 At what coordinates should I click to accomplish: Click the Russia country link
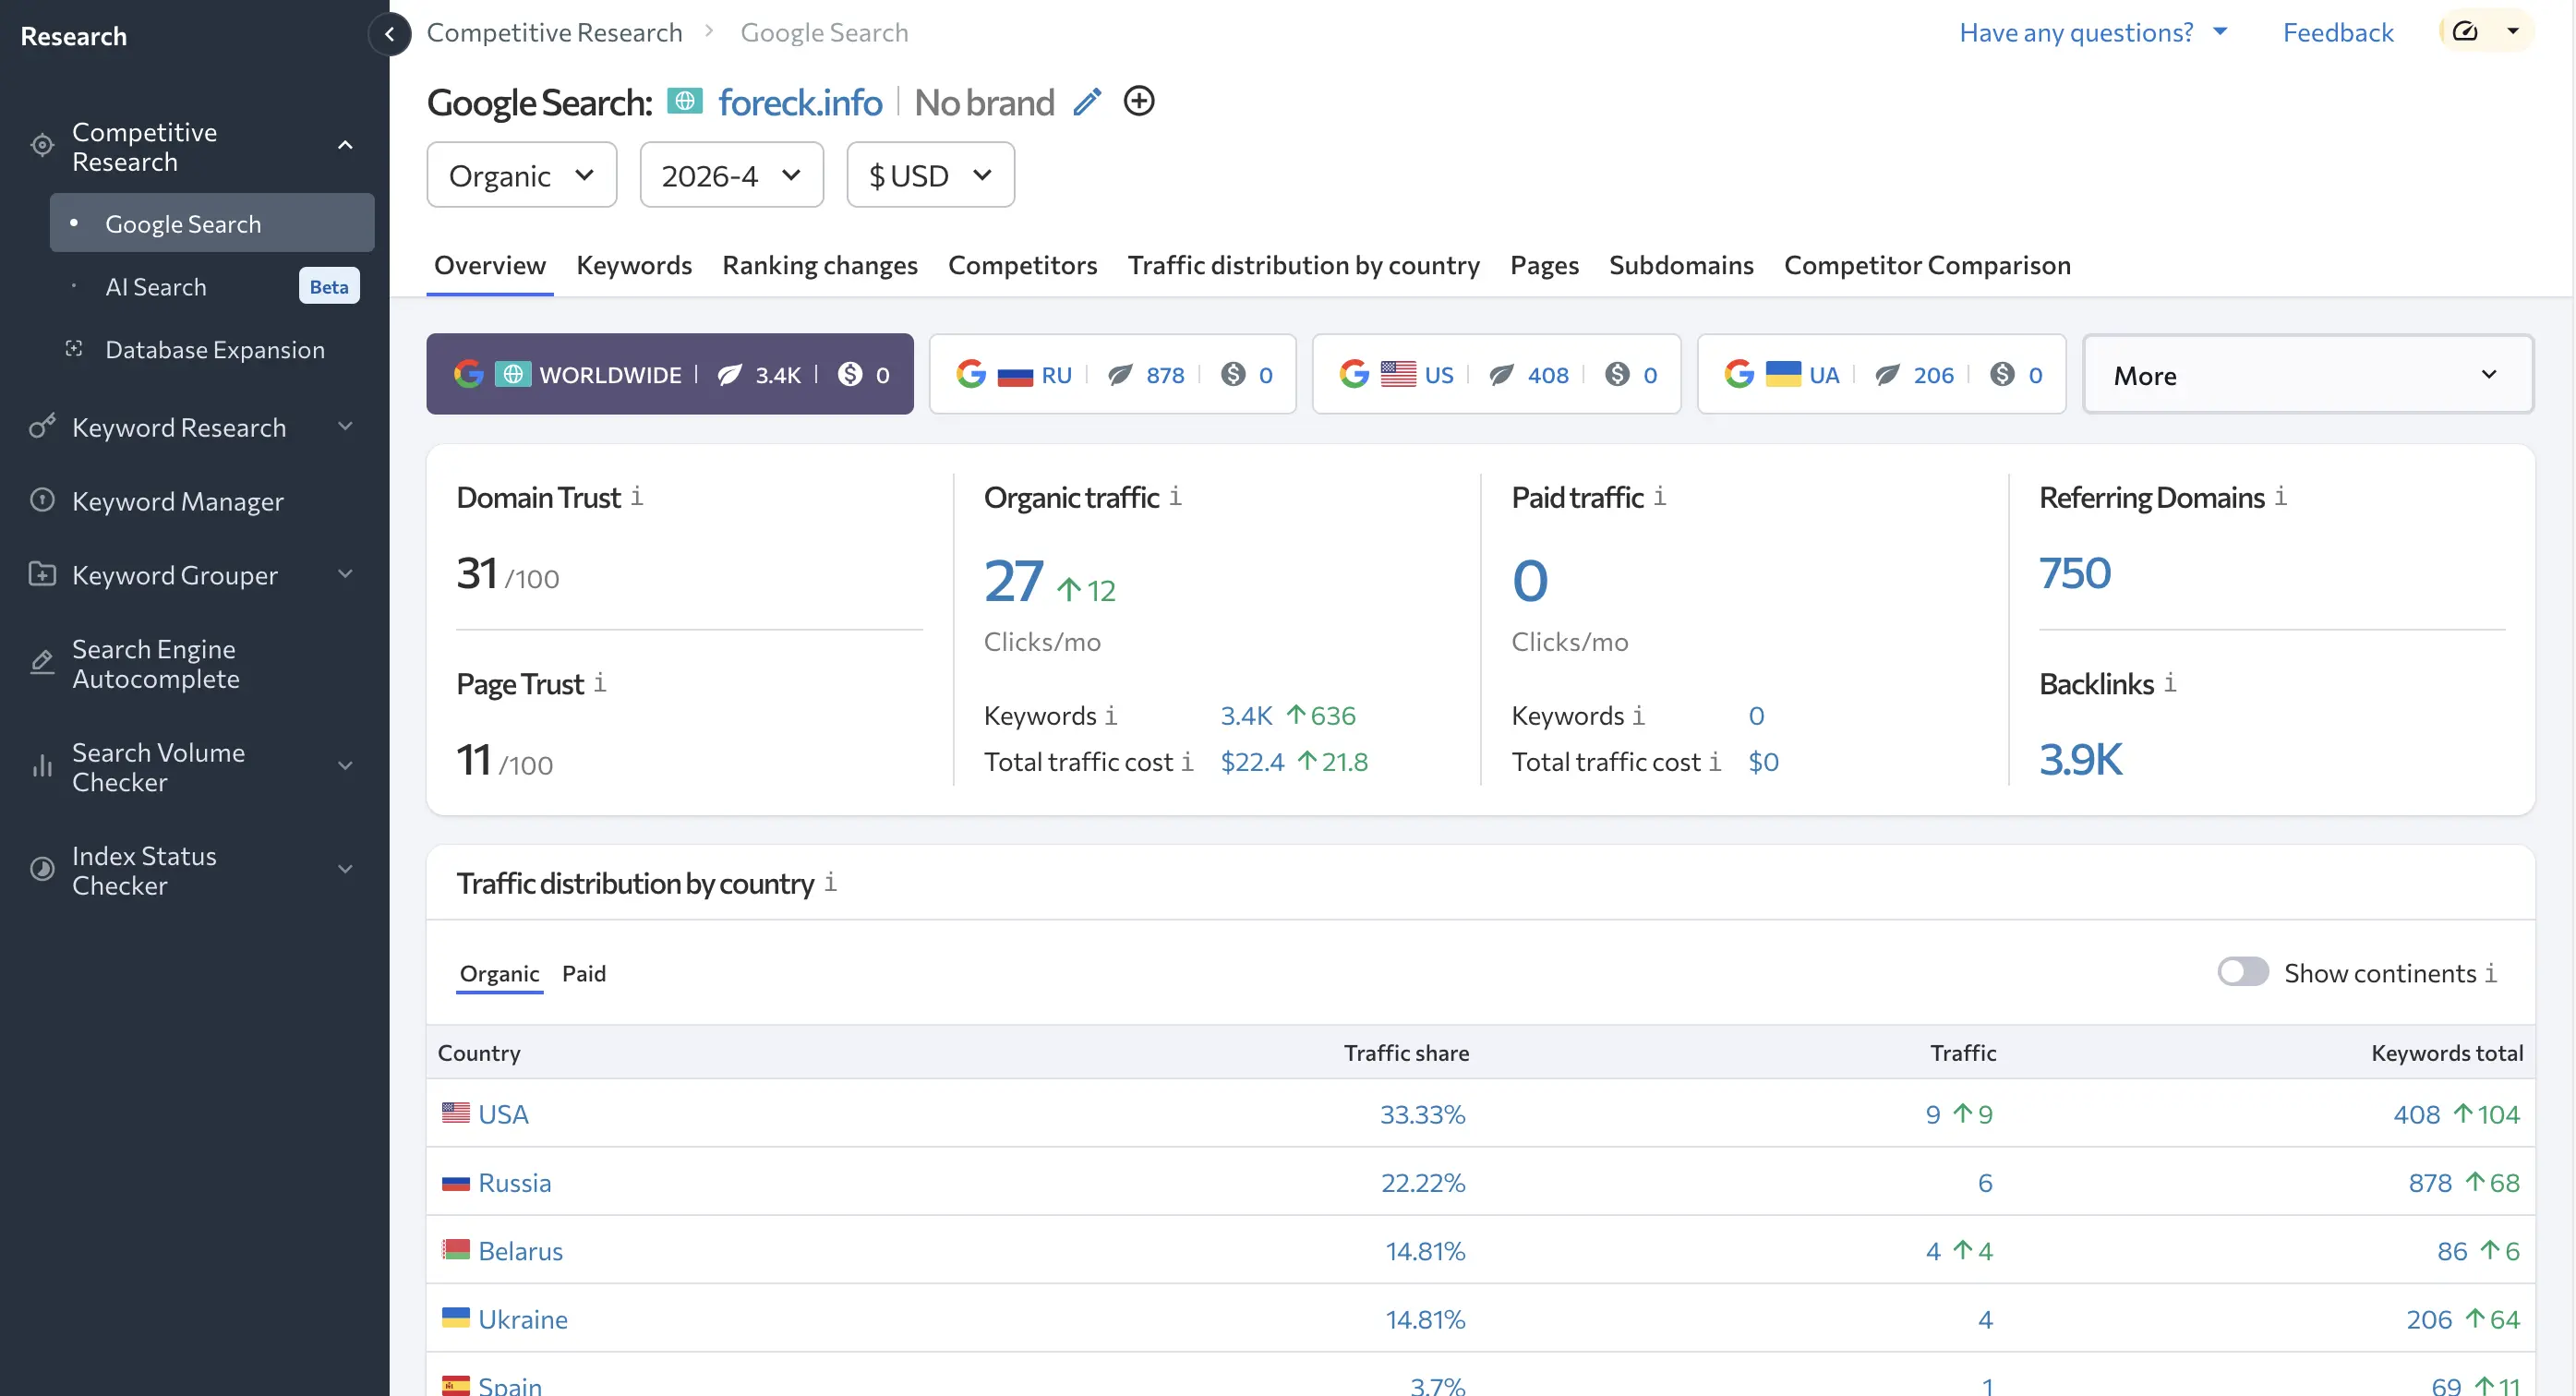(515, 1183)
